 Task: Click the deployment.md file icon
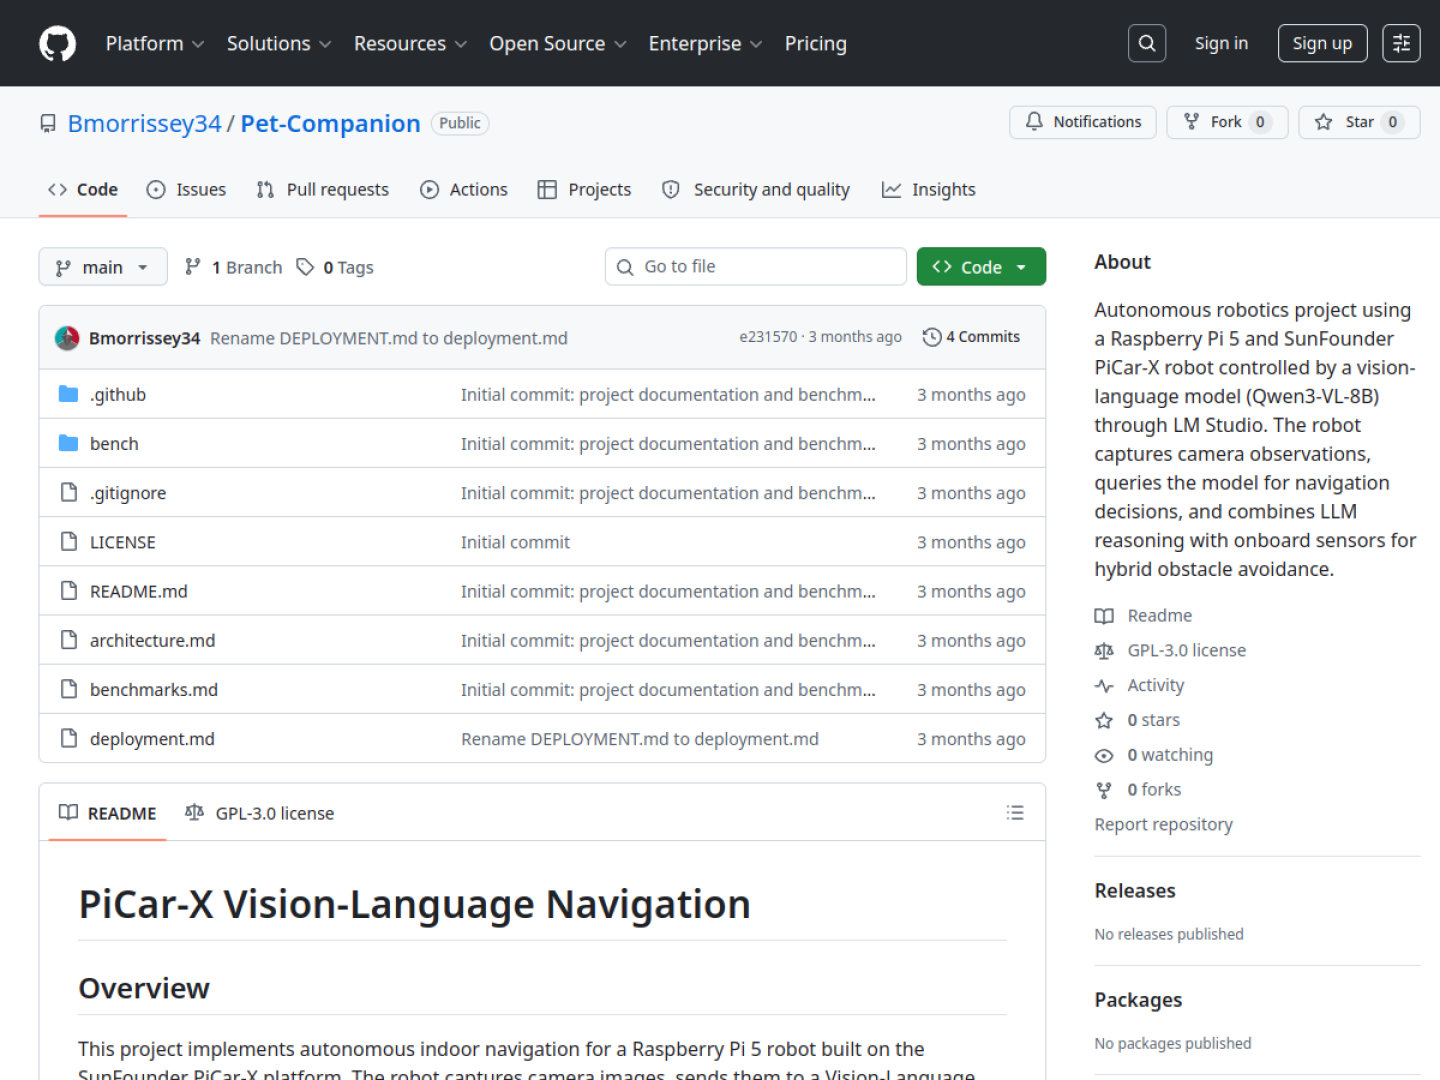click(68, 738)
